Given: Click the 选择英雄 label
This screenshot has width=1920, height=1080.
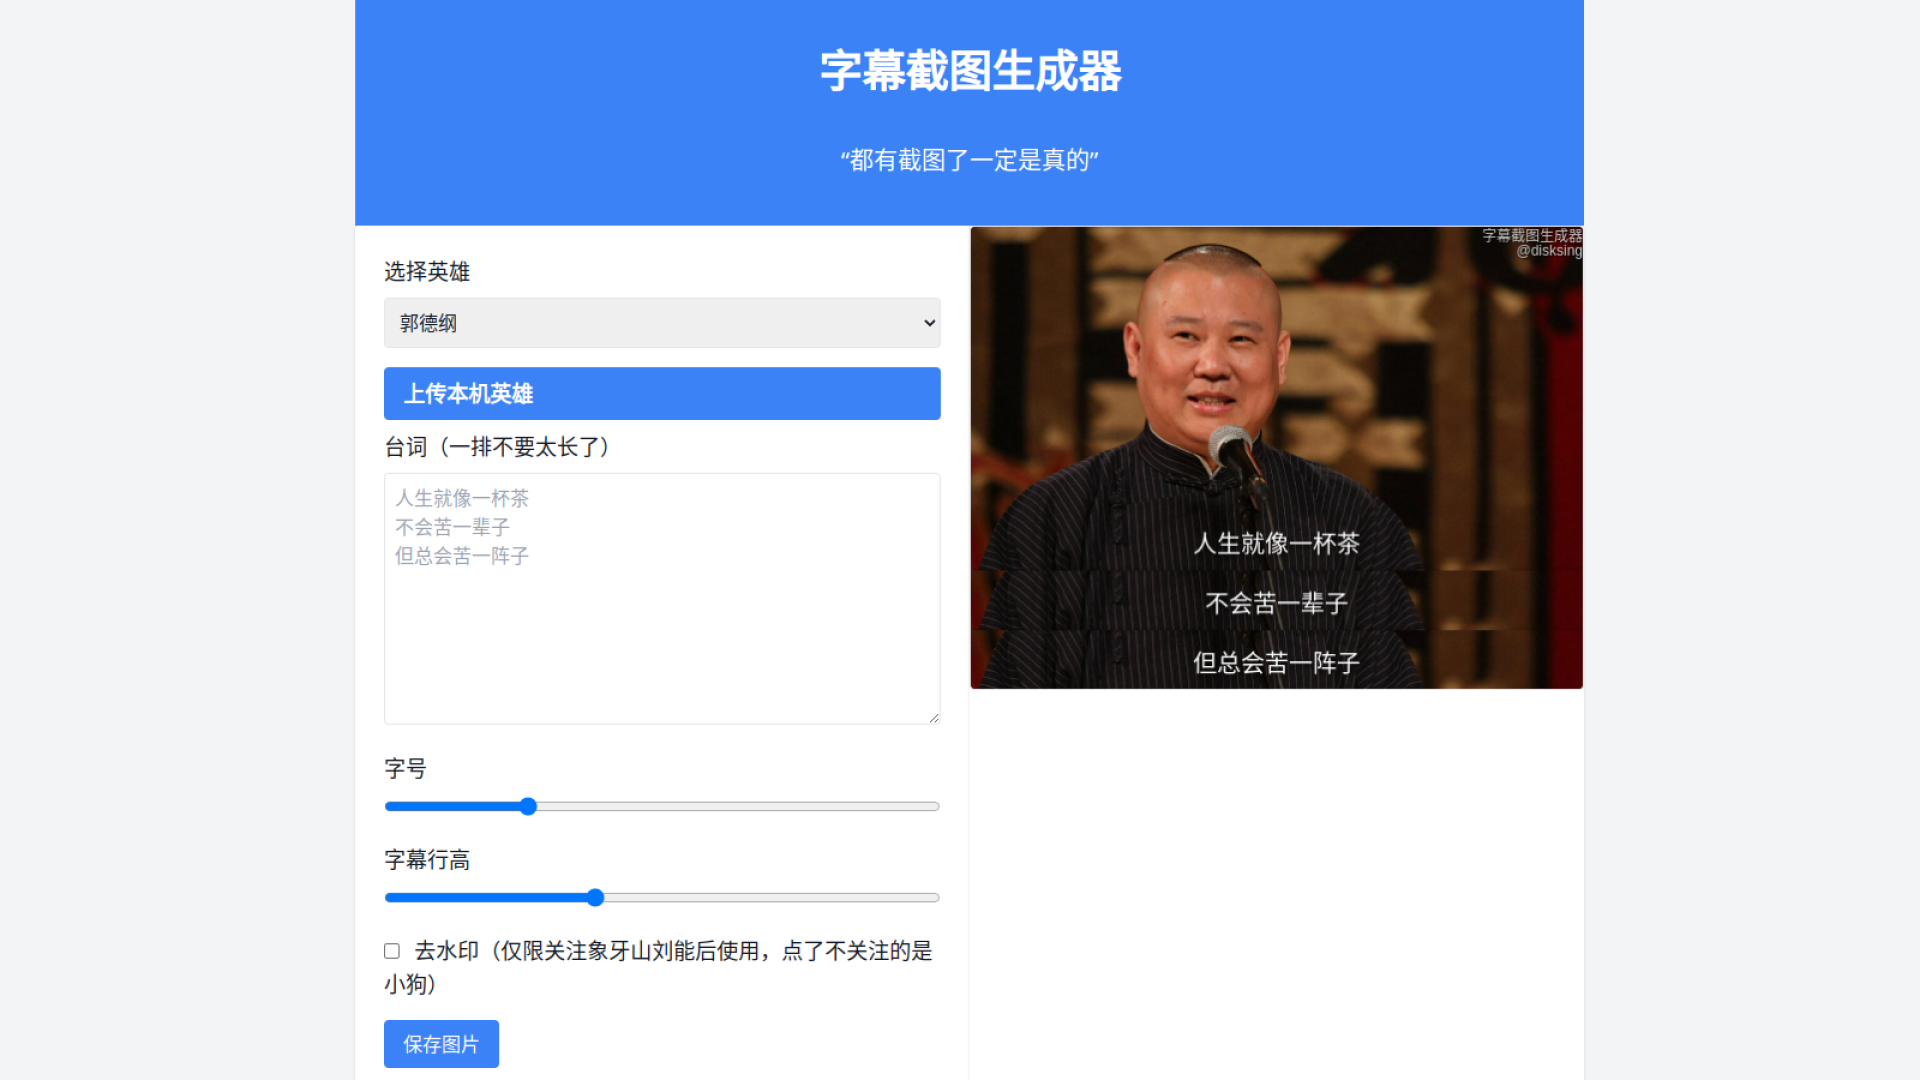Looking at the screenshot, I should click(427, 272).
